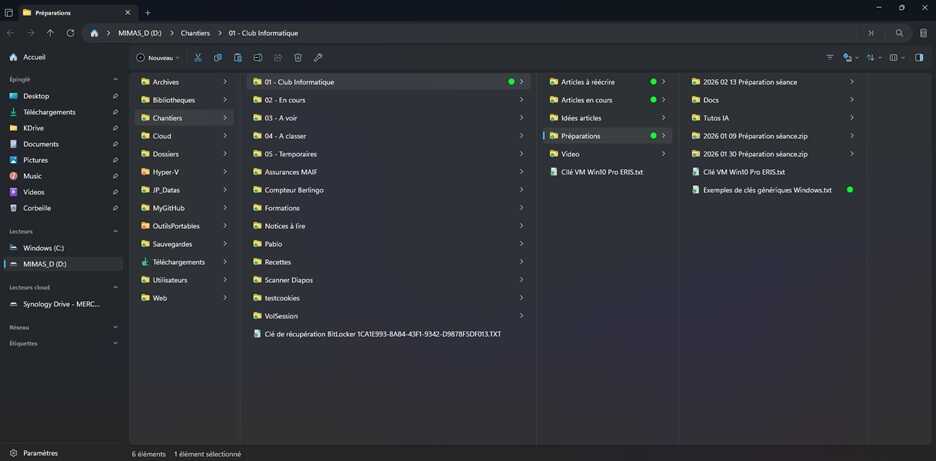Open the search magnifier icon

(x=899, y=33)
